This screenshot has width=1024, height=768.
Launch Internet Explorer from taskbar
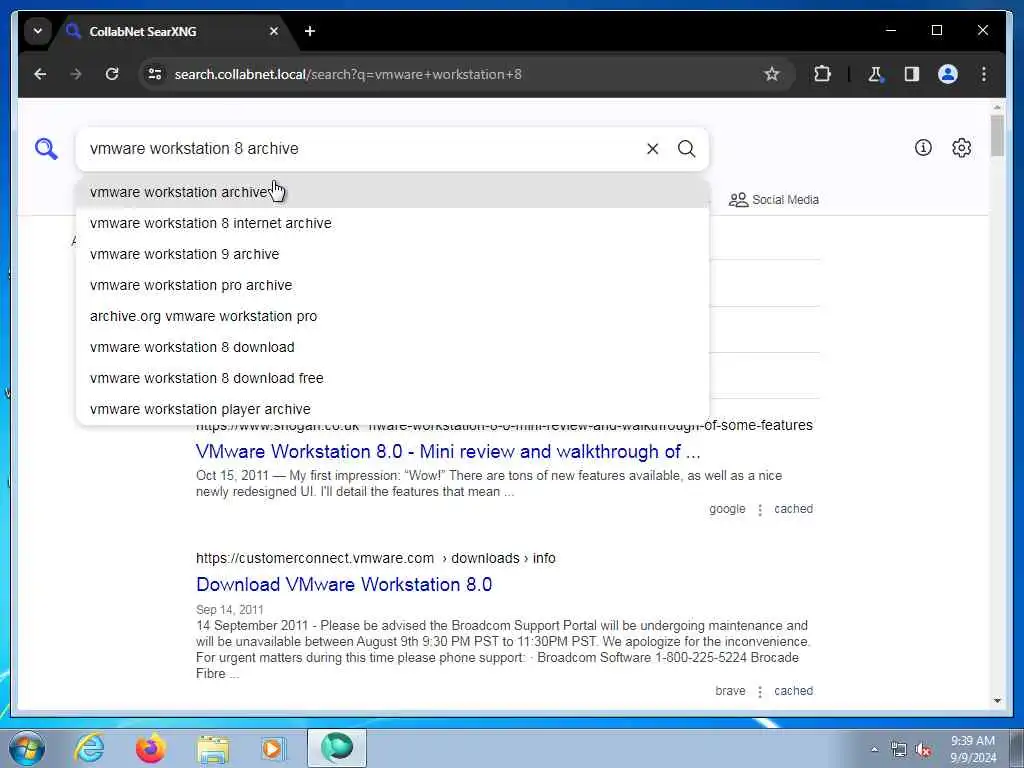coord(89,748)
